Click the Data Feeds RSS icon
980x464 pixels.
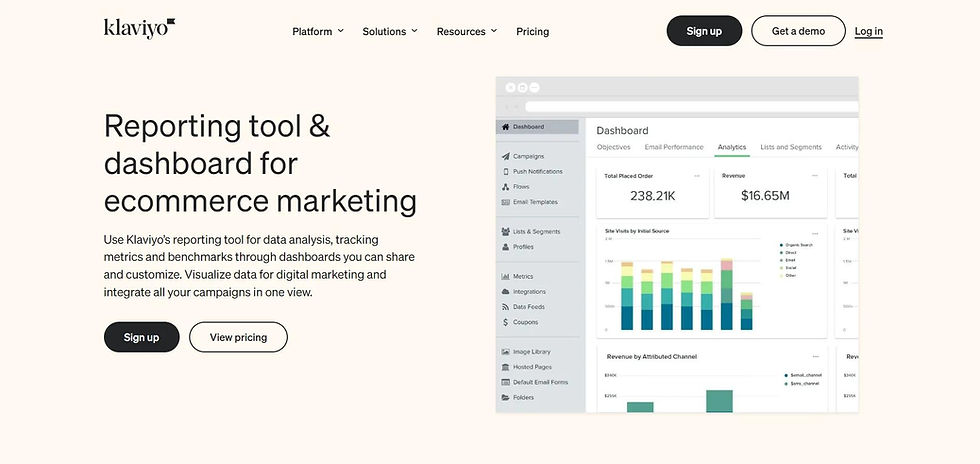506,307
